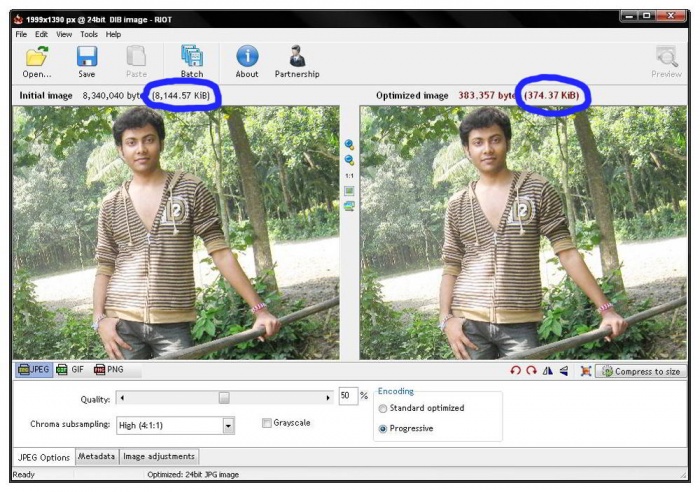Viewport: 700px width, 492px height.
Task: Click the Quality slider left arrow
Action: pyautogui.click(x=122, y=397)
